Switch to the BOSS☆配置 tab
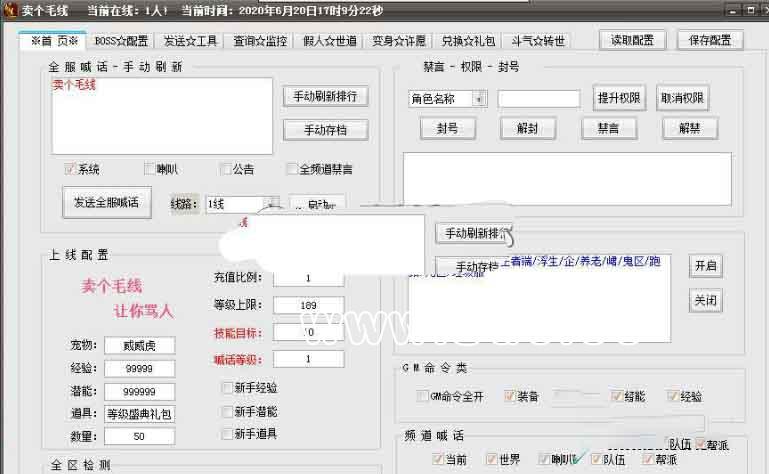The width and height of the screenshot is (769, 474). click(x=121, y=41)
